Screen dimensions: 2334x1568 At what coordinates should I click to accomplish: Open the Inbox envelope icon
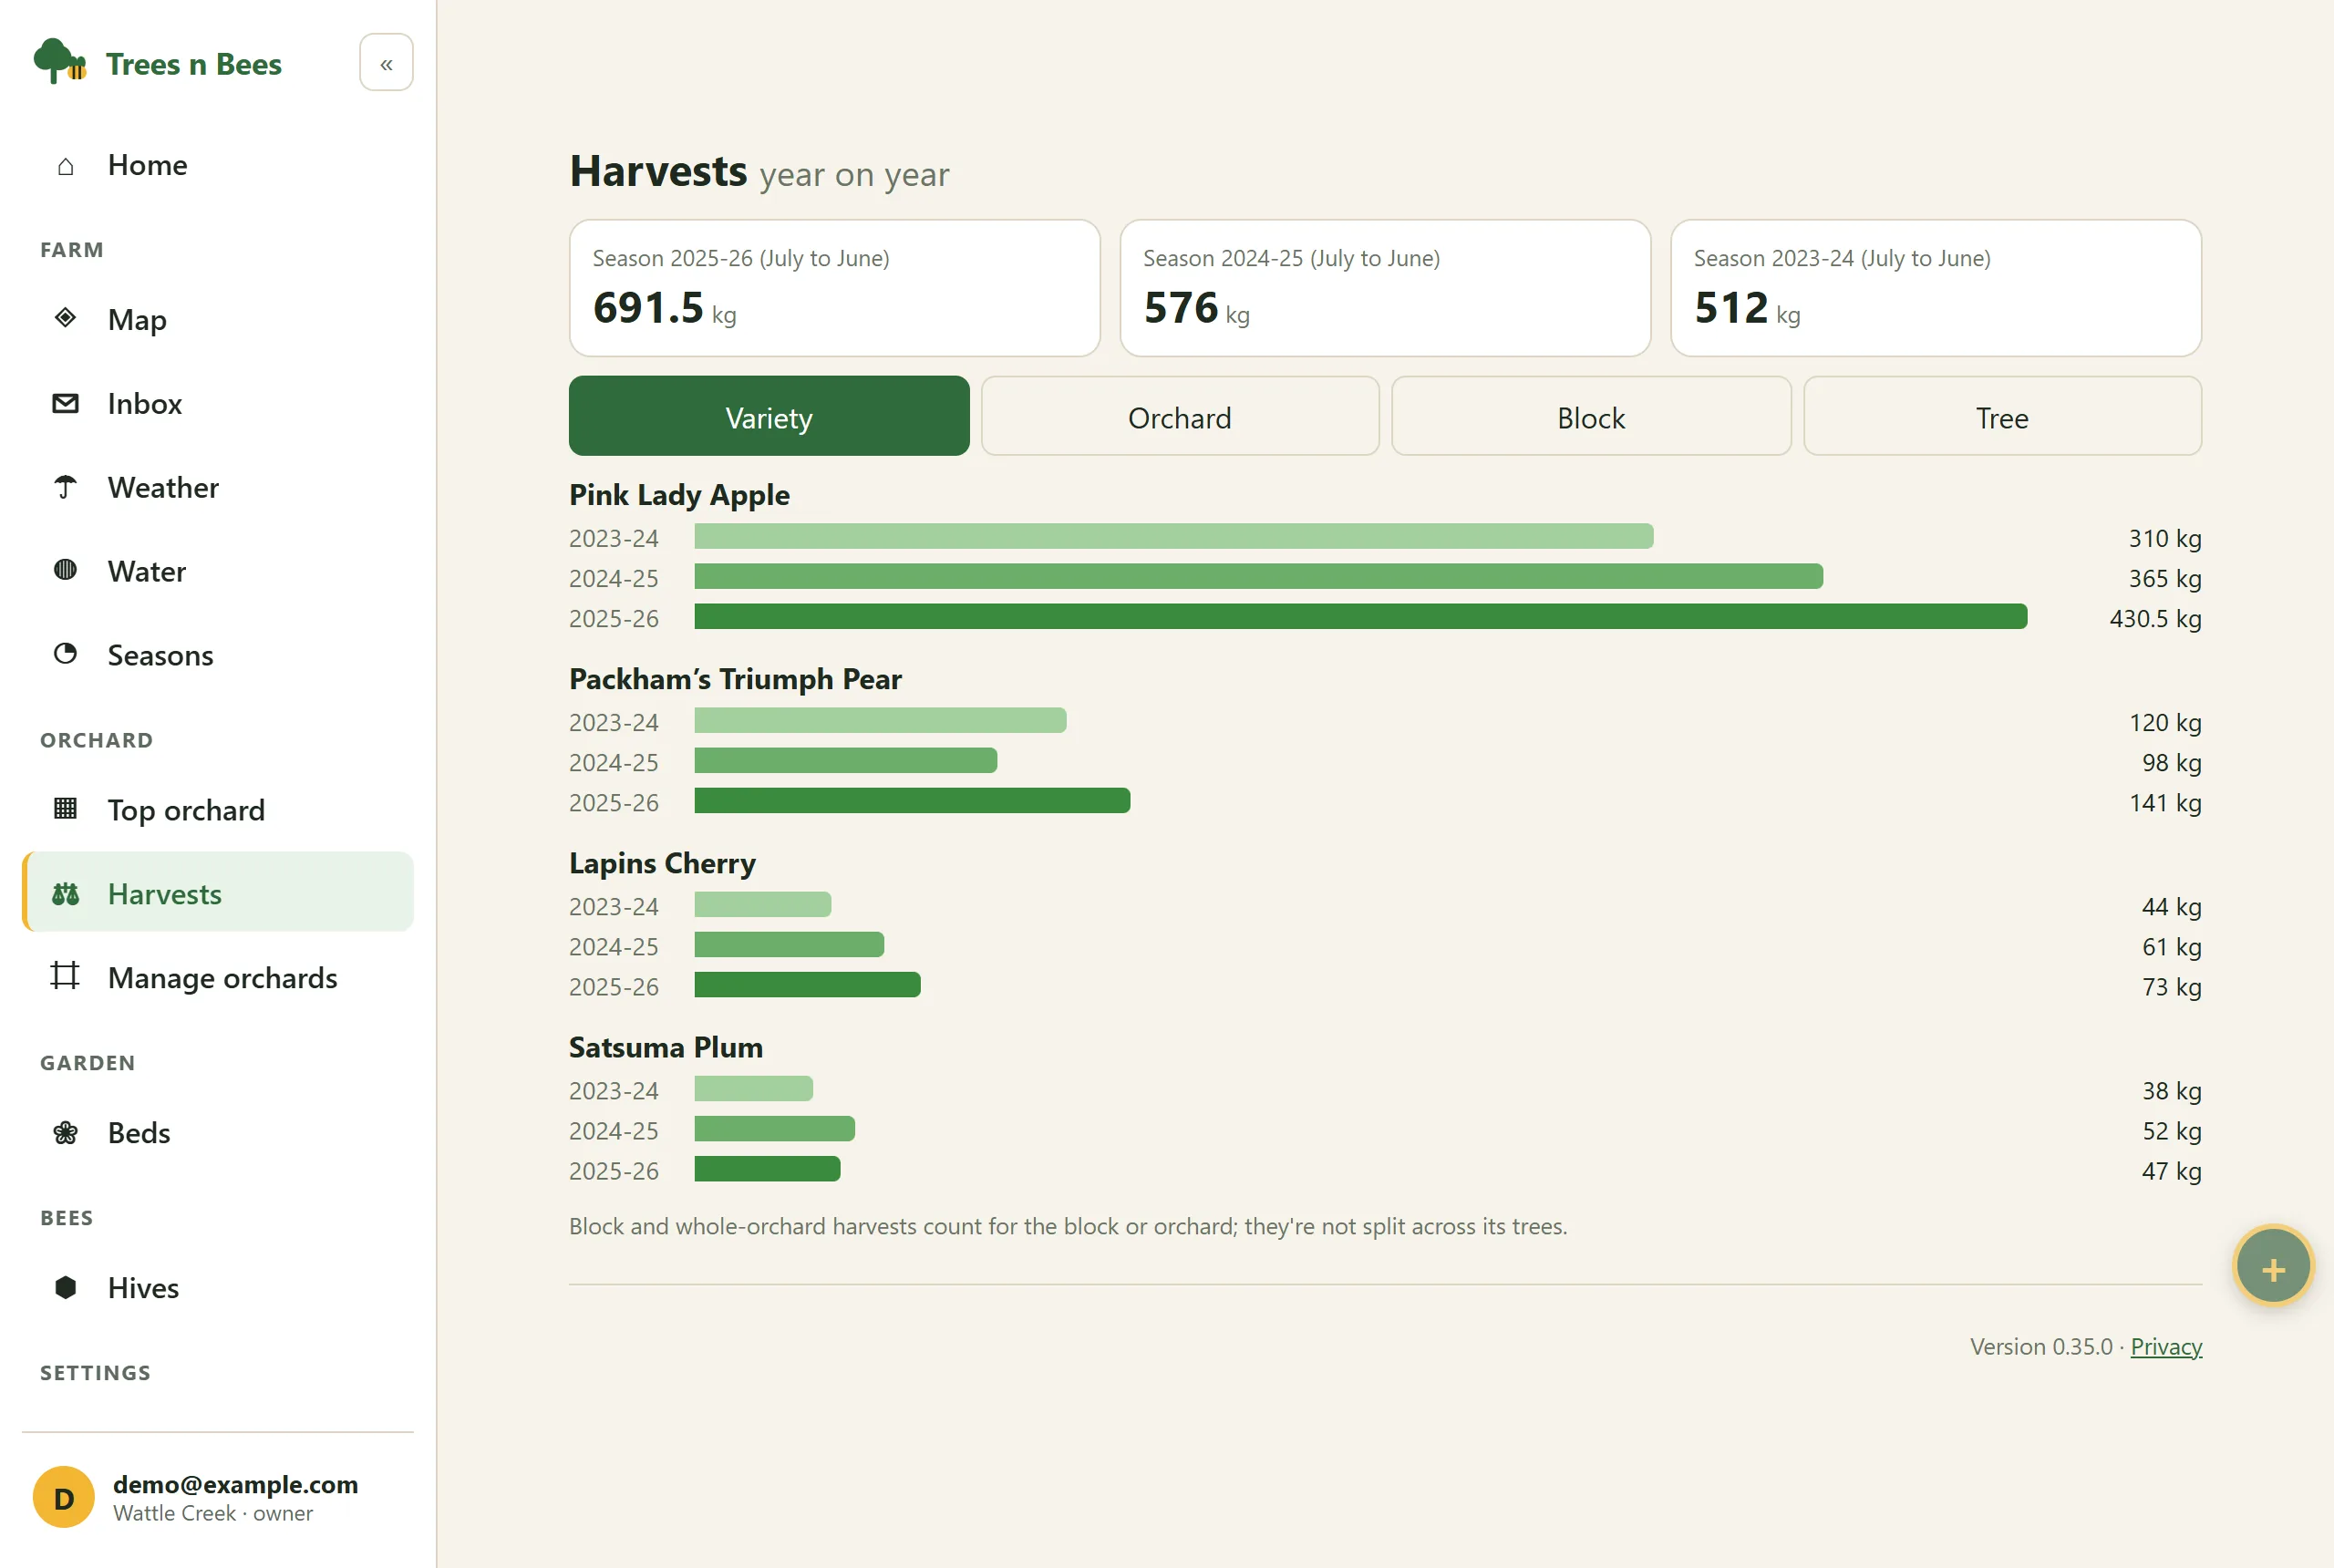pos(65,403)
